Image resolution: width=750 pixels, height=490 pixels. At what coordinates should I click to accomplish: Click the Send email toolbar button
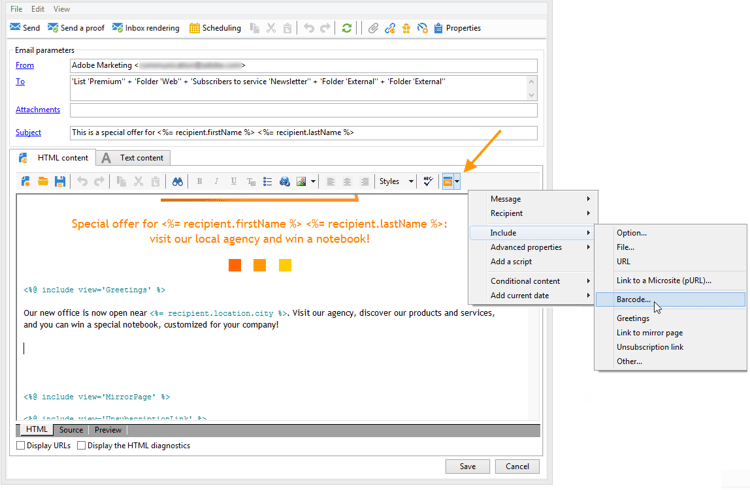click(x=25, y=28)
